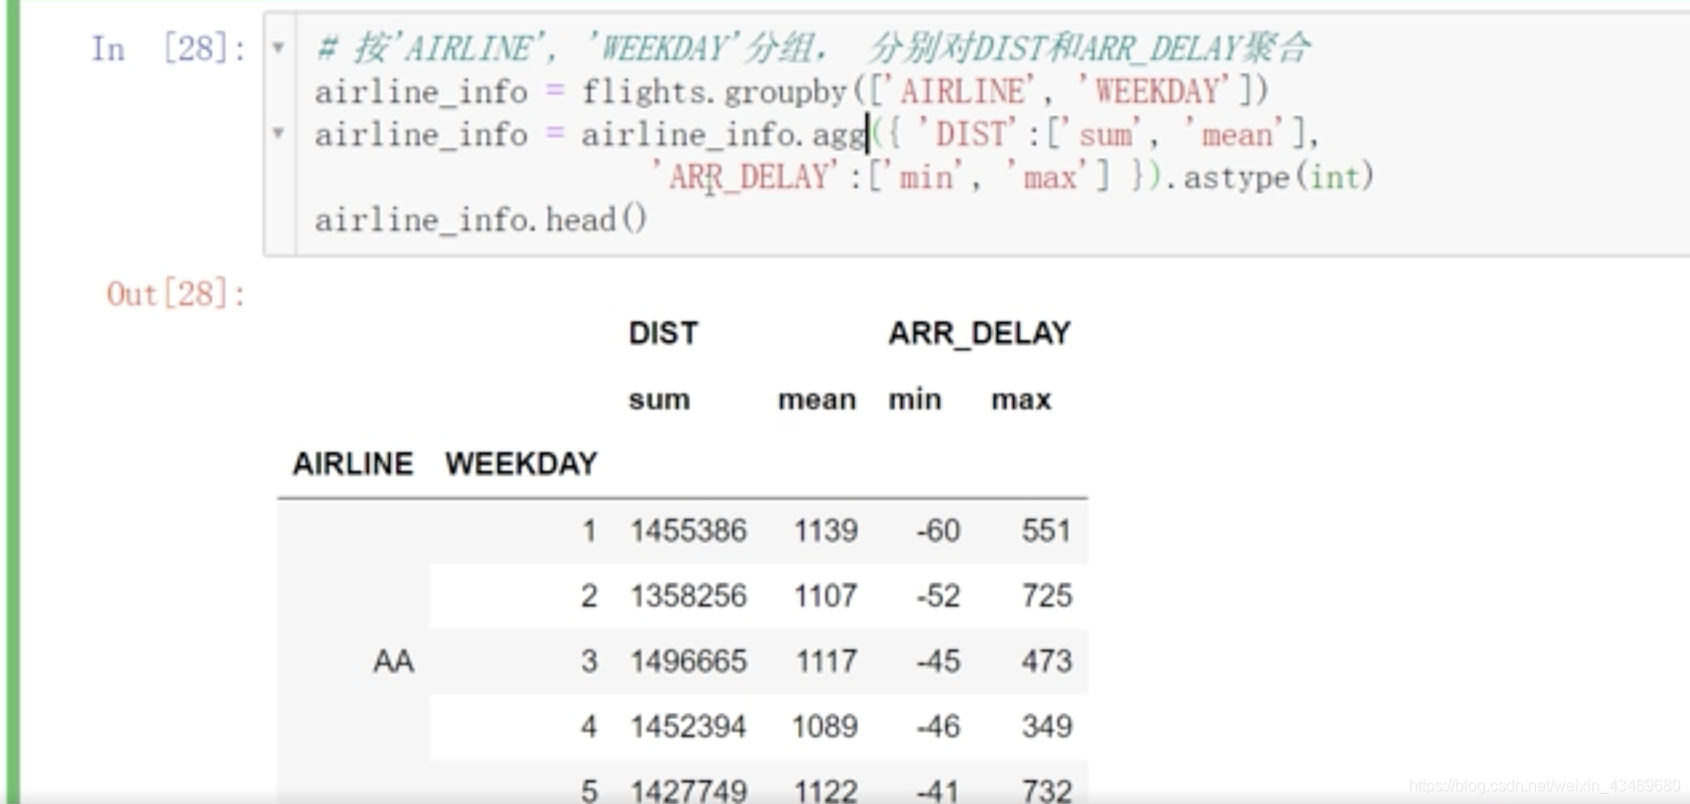This screenshot has width=1690, height=804.
Task: Select the DIST column header
Action: [x=663, y=333]
